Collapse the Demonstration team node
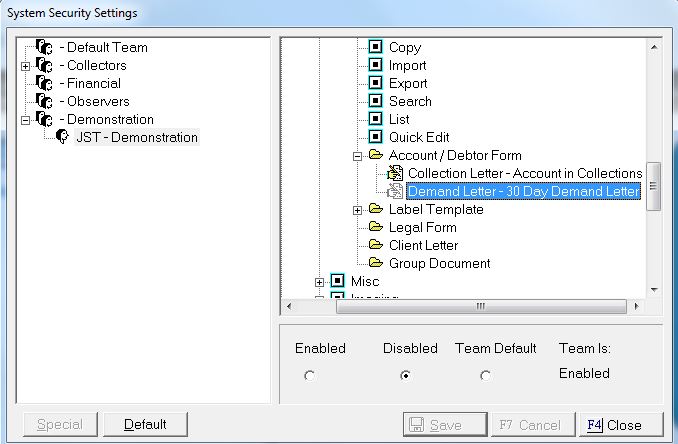The width and height of the screenshot is (678, 444). coord(25,119)
